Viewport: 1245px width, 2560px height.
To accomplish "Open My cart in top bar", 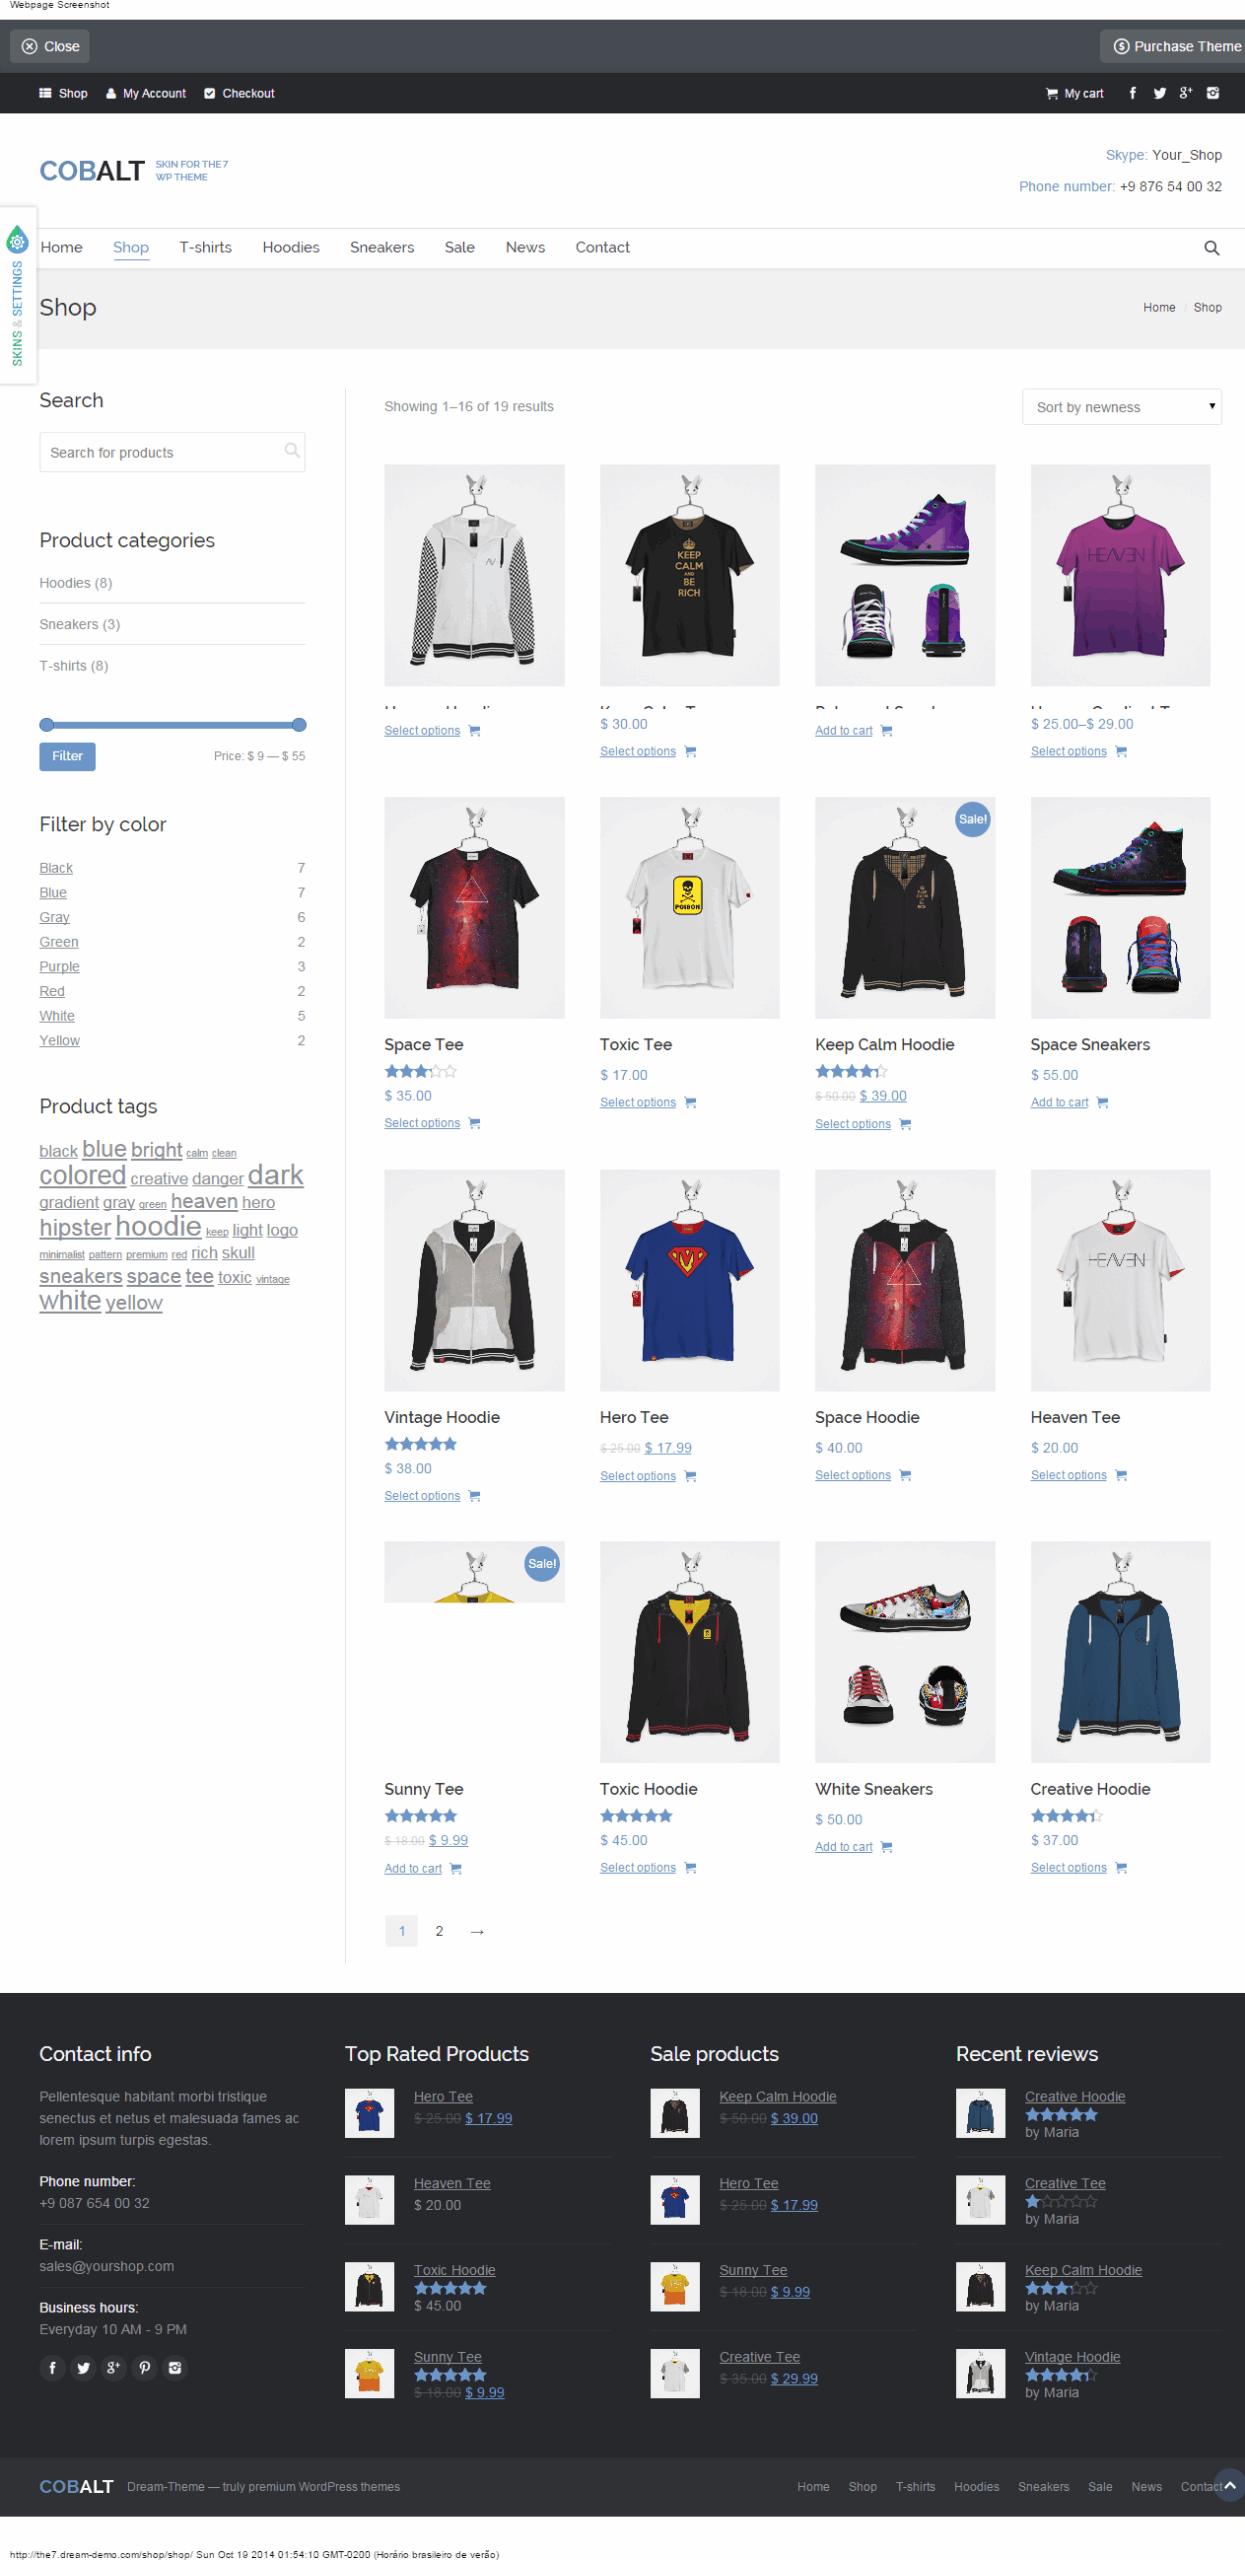I will click(1074, 93).
